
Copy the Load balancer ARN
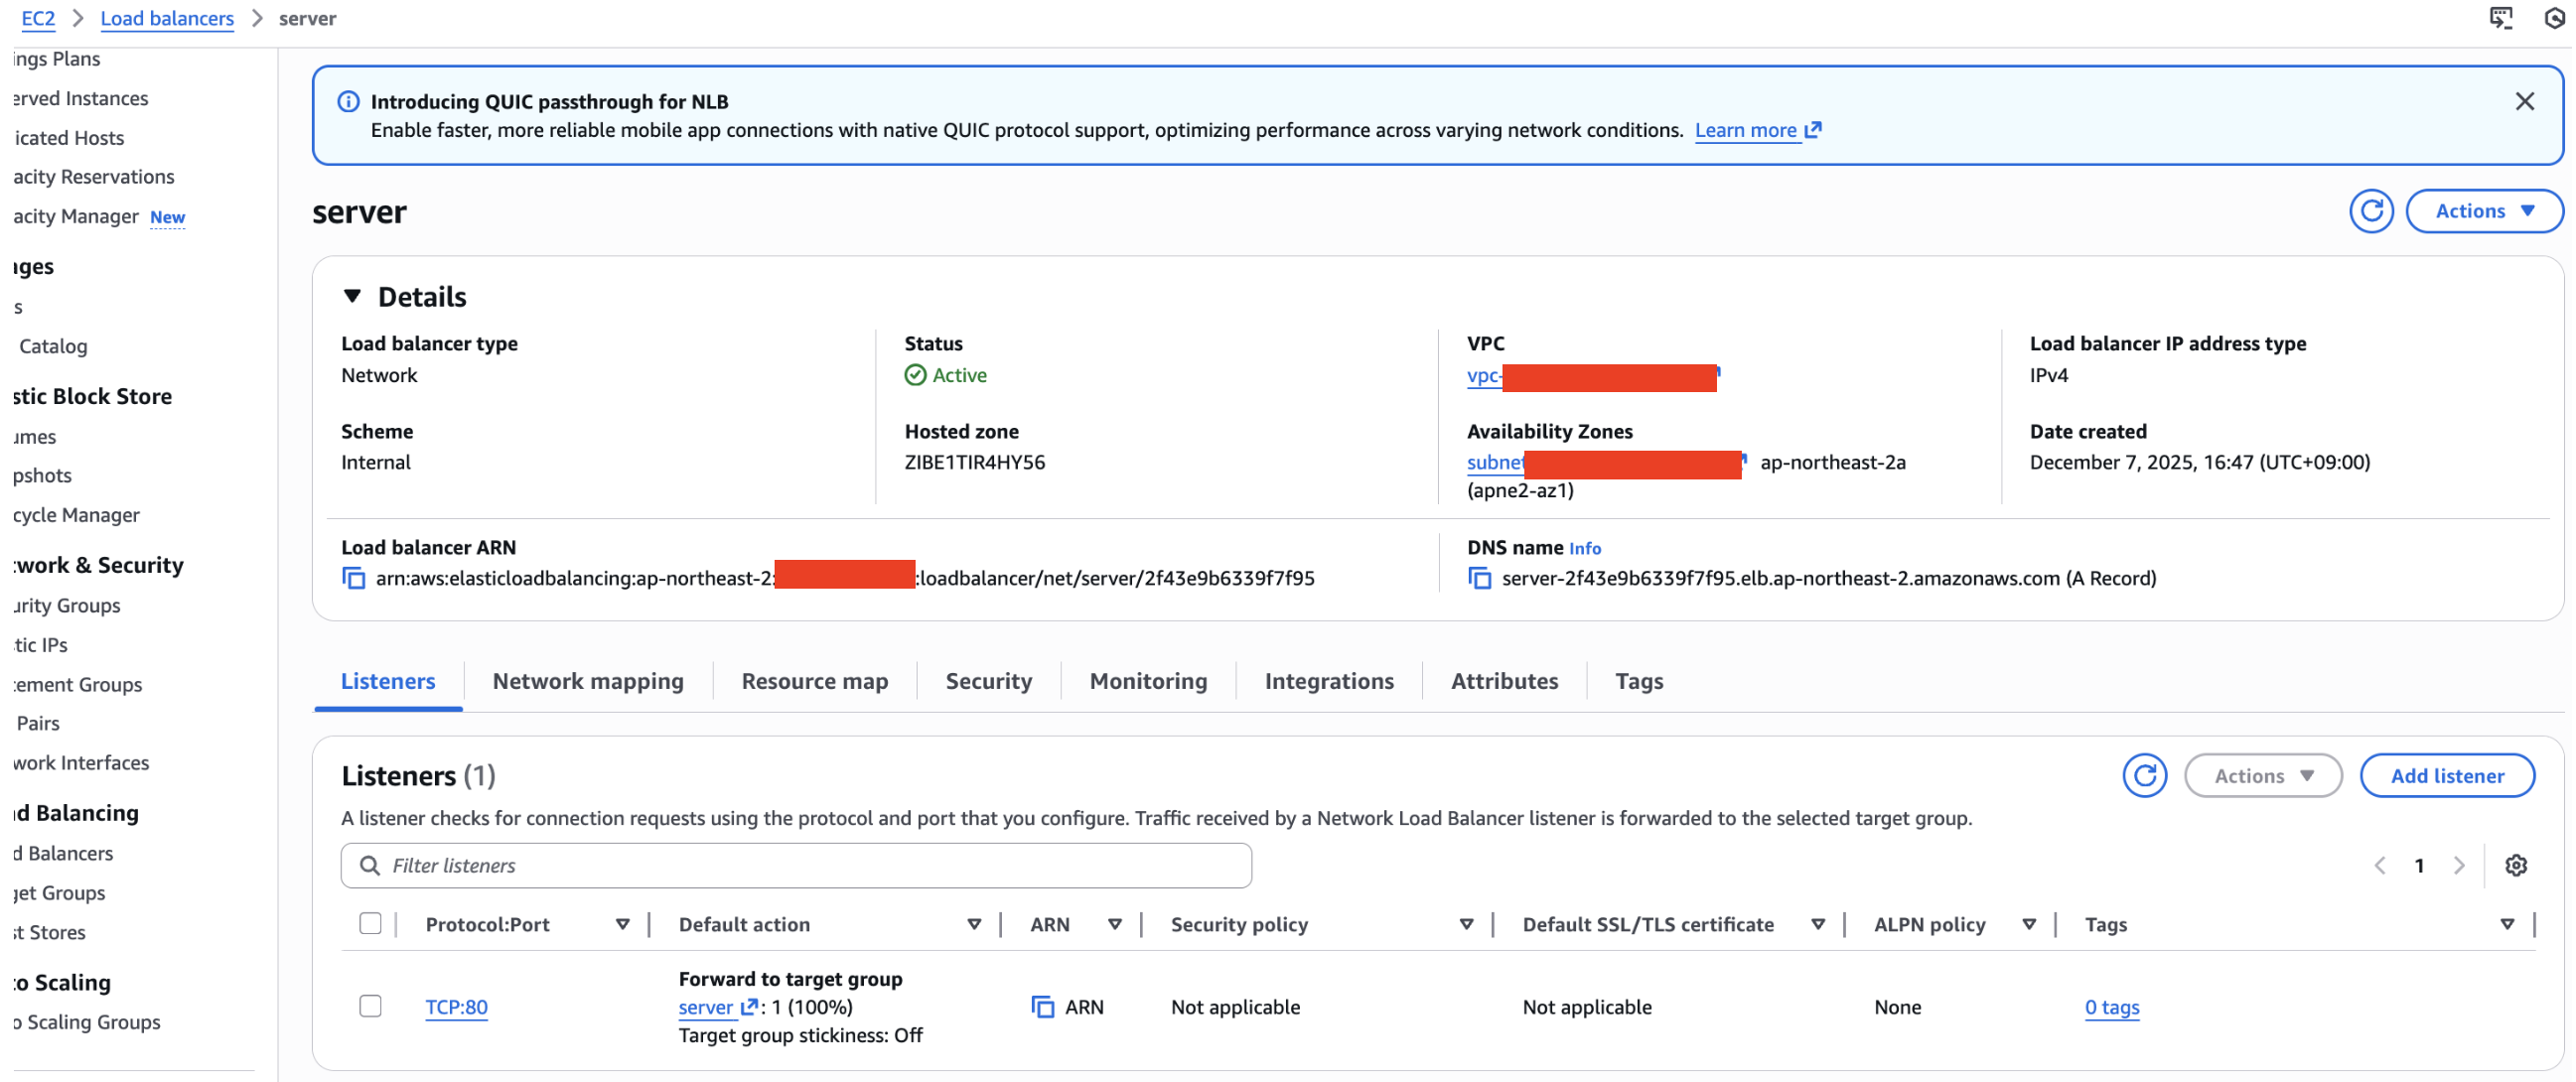coord(354,579)
